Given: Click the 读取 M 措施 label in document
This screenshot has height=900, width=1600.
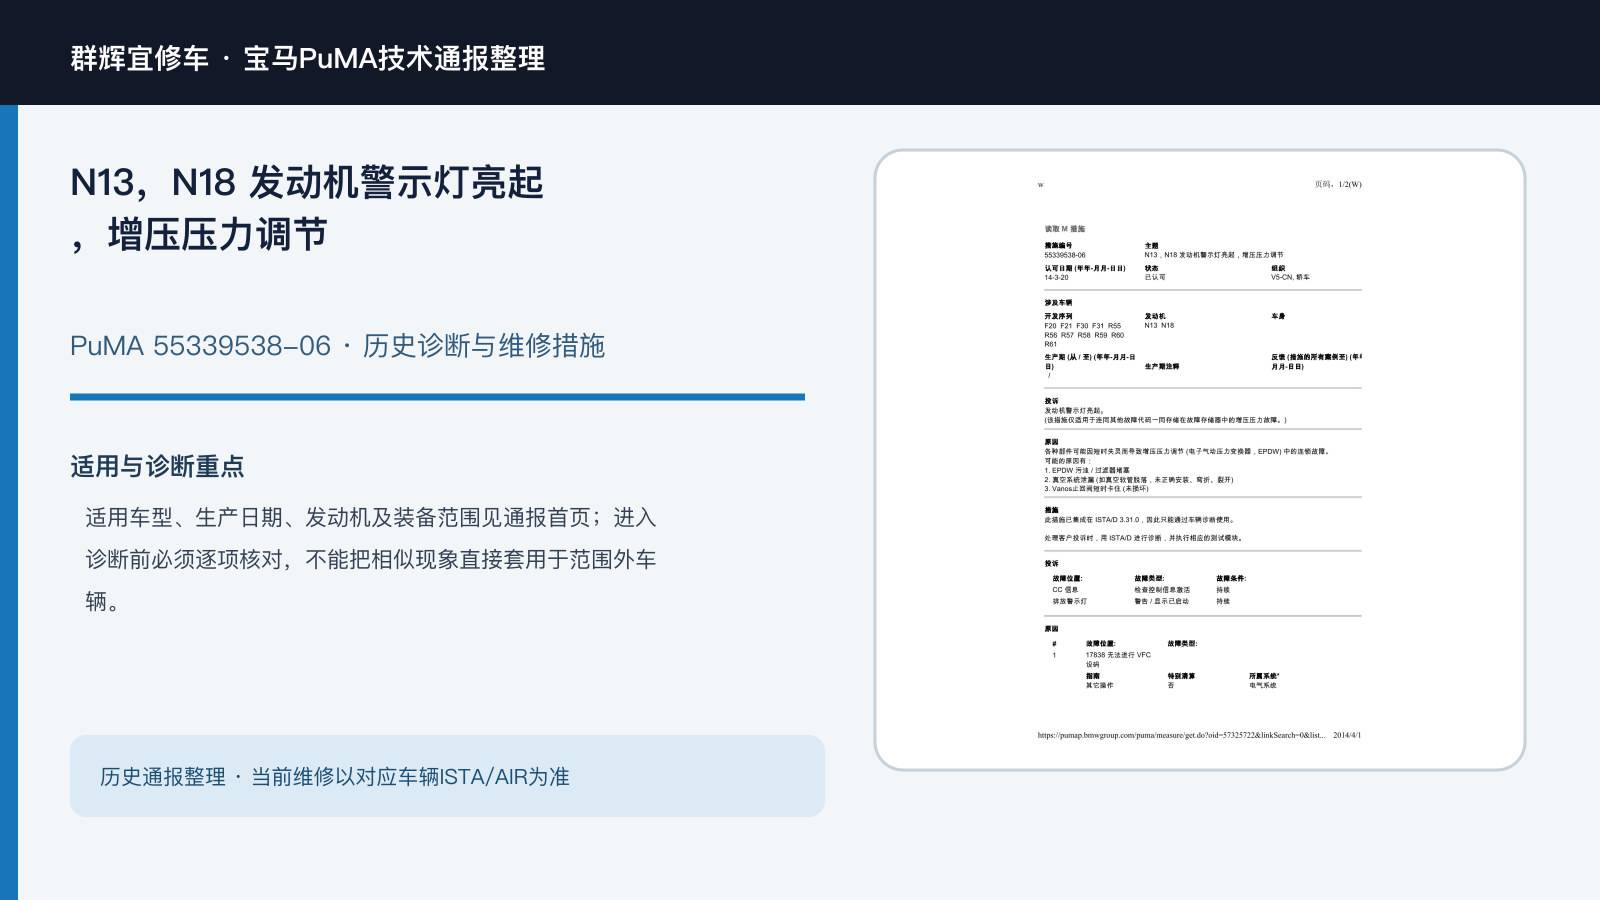Looking at the screenshot, I should [1065, 229].
